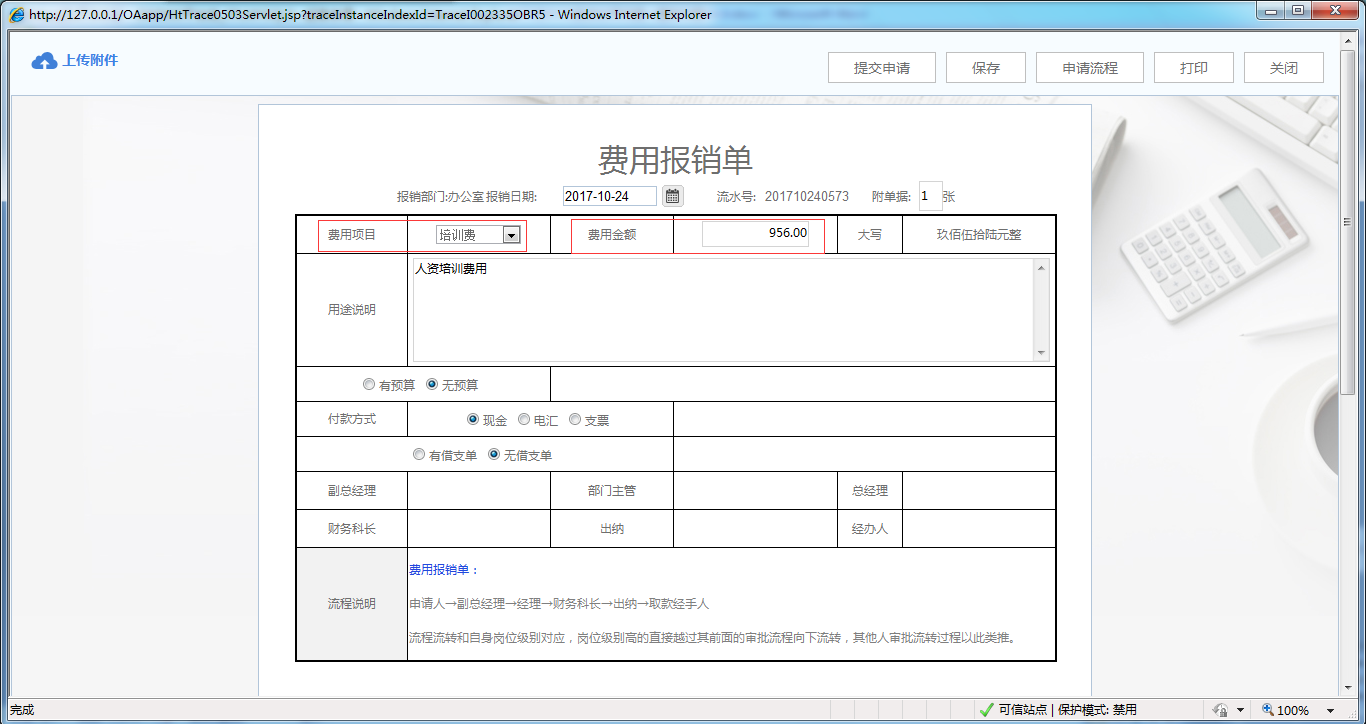Select the 支票 payment option
The image size is (1366, 724).
[575, 419]
